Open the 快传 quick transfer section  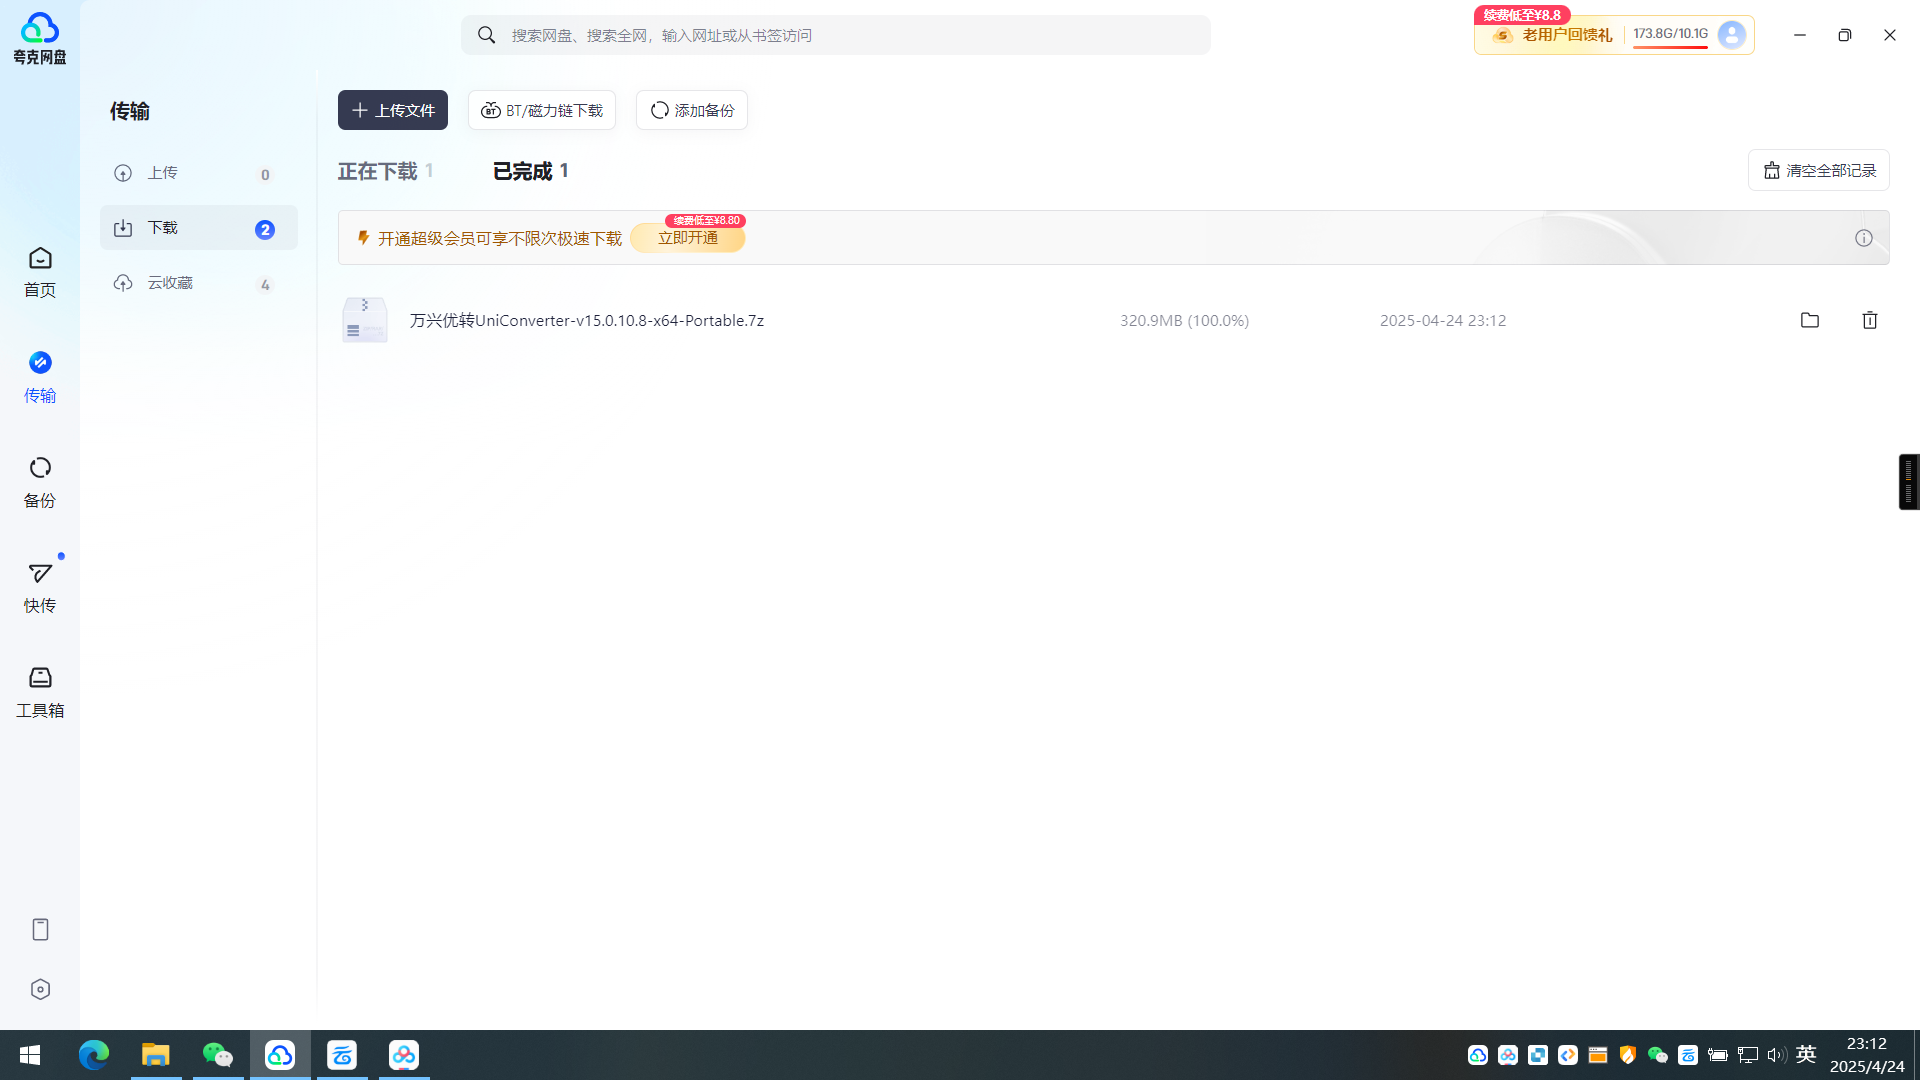(x=40, y=587)
